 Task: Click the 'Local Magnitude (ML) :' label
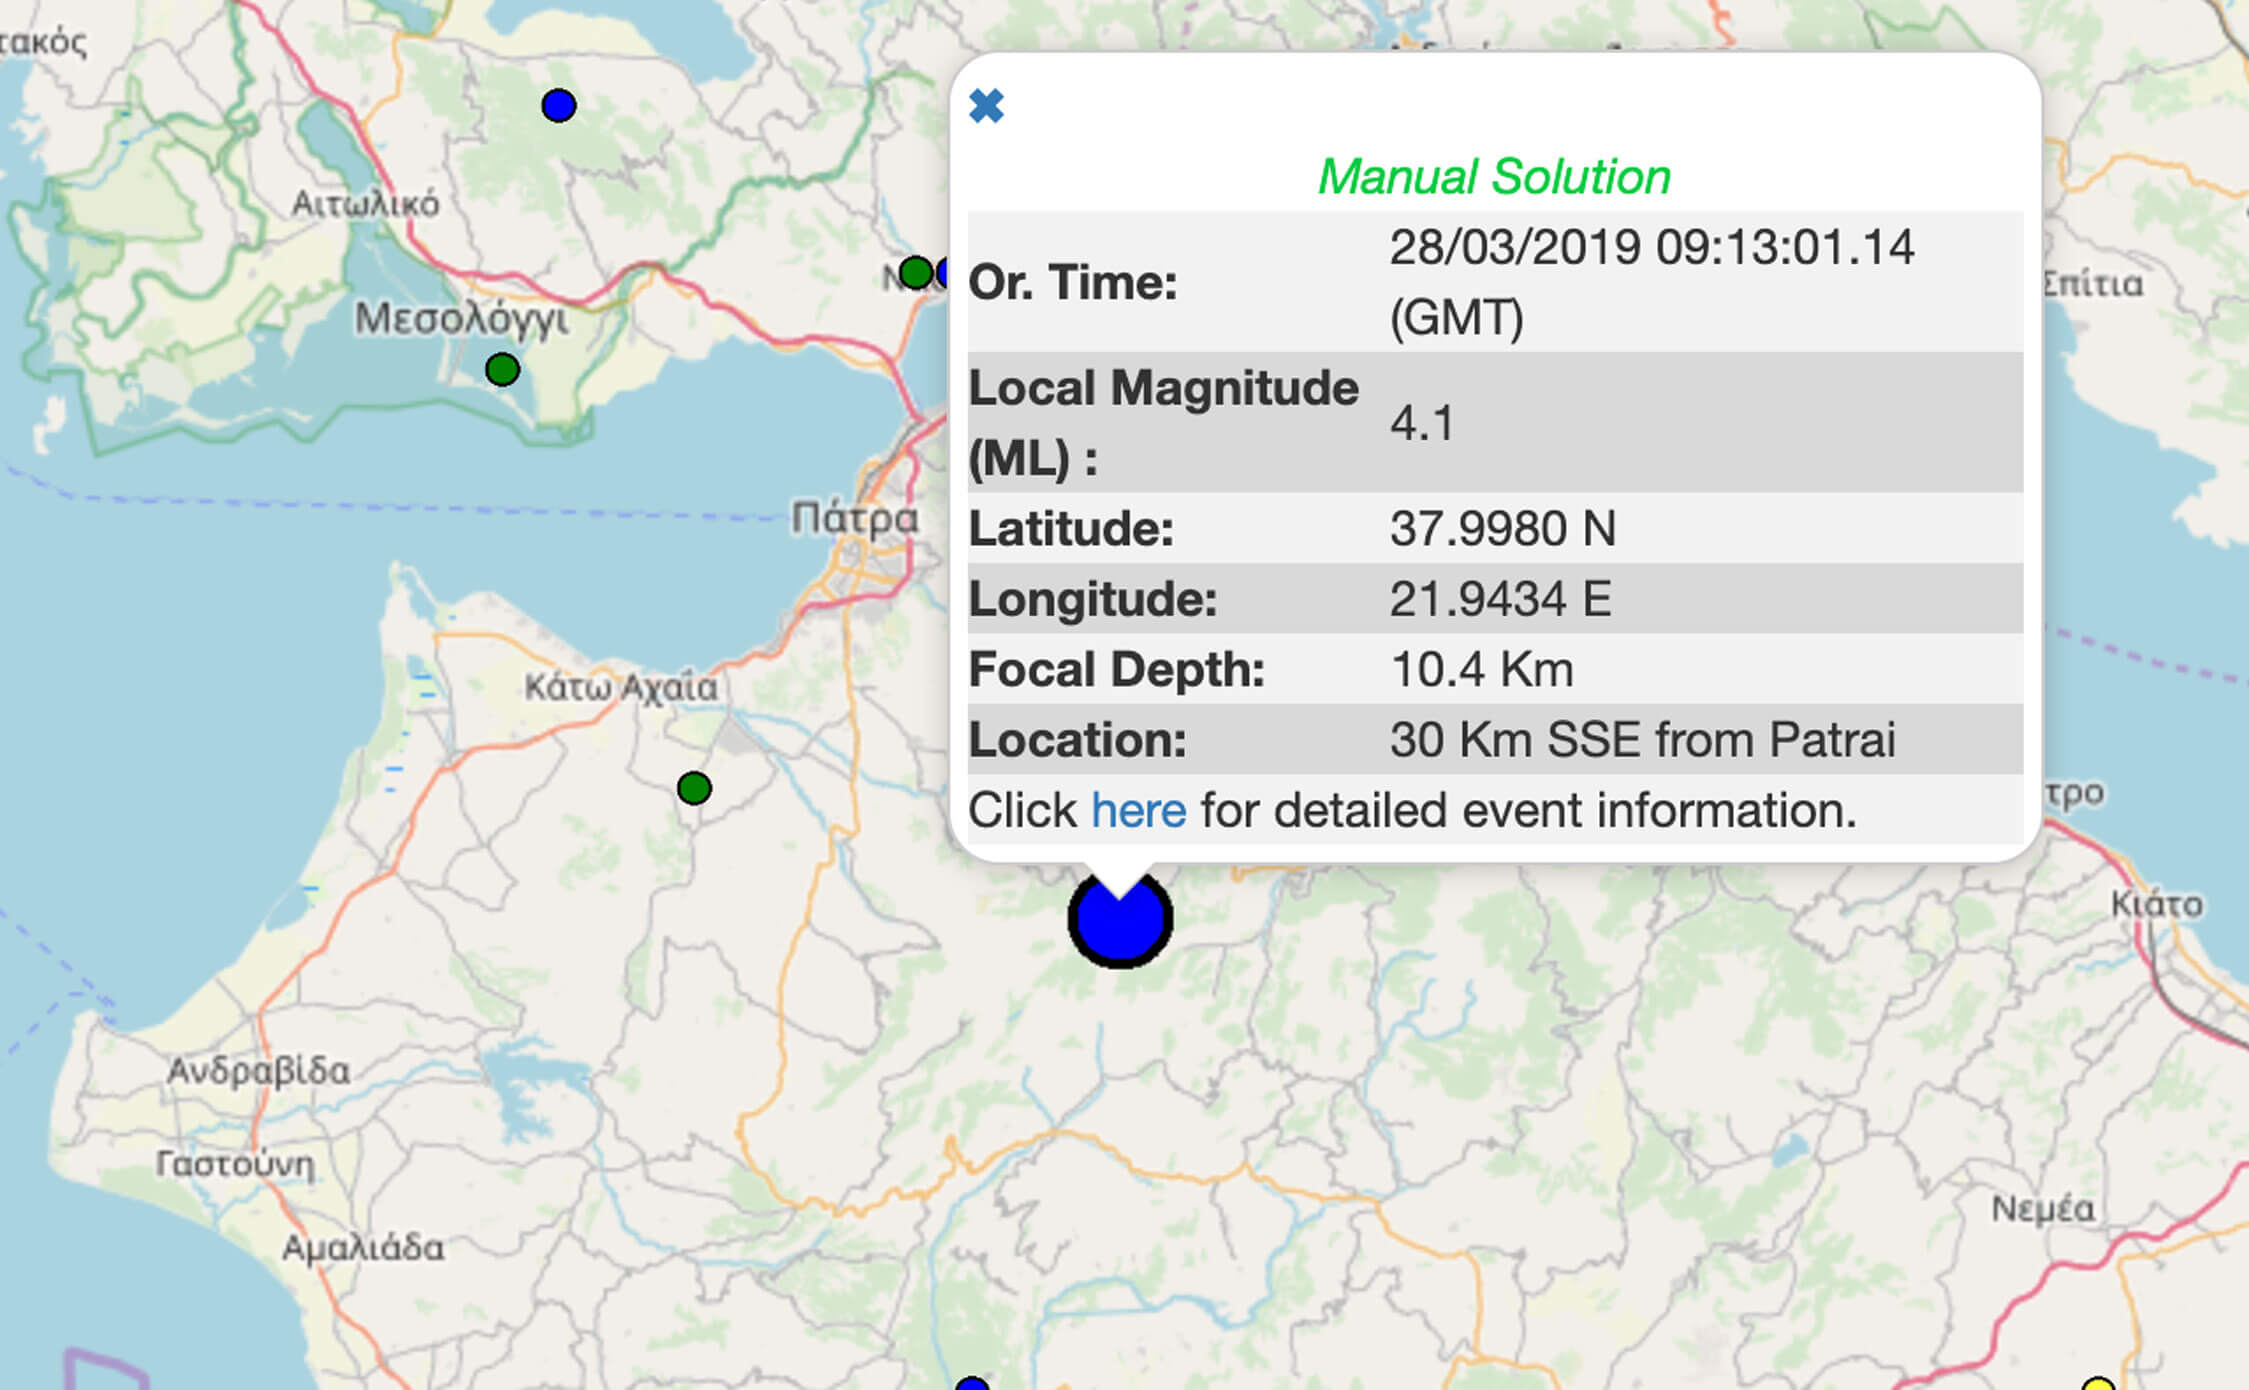point(1164,423)
